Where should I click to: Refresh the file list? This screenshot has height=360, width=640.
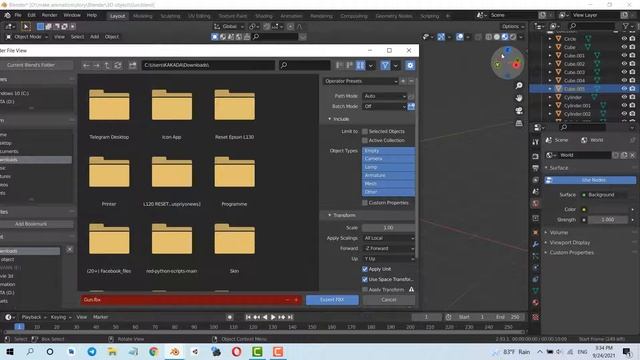click(118, 65)
